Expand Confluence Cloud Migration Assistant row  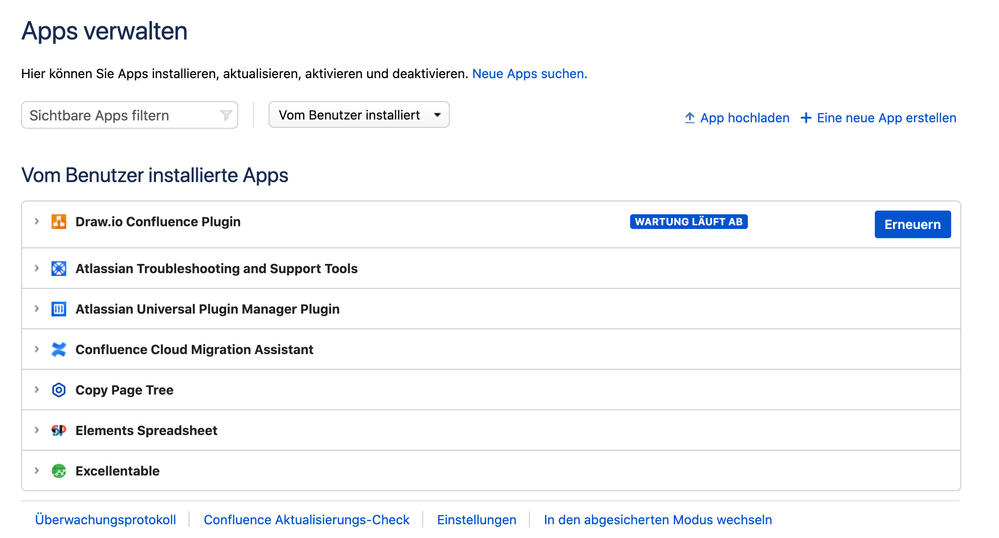click(36, 349)
